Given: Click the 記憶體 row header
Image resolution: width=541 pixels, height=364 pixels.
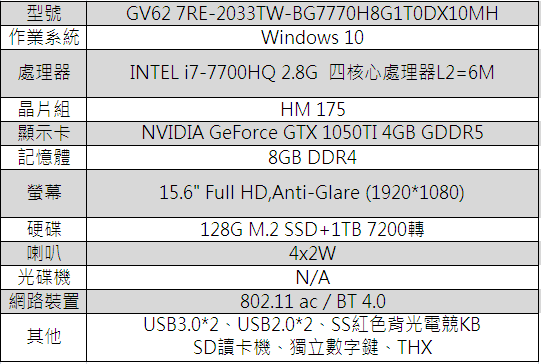Looking at the screenshot, I should coord(44,157).
